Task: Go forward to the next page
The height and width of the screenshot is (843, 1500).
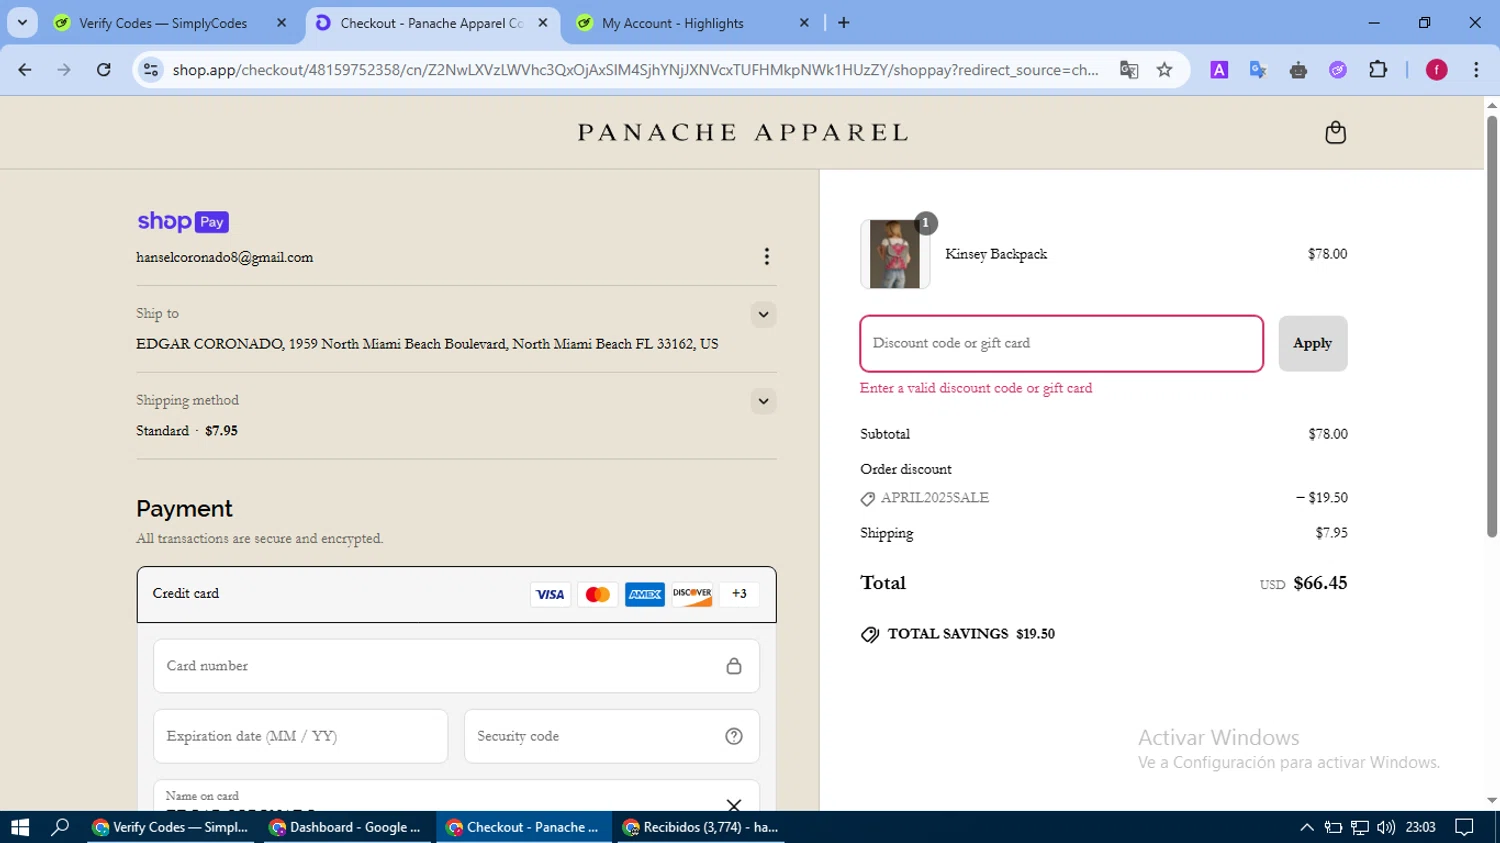Action: (64, 69)
